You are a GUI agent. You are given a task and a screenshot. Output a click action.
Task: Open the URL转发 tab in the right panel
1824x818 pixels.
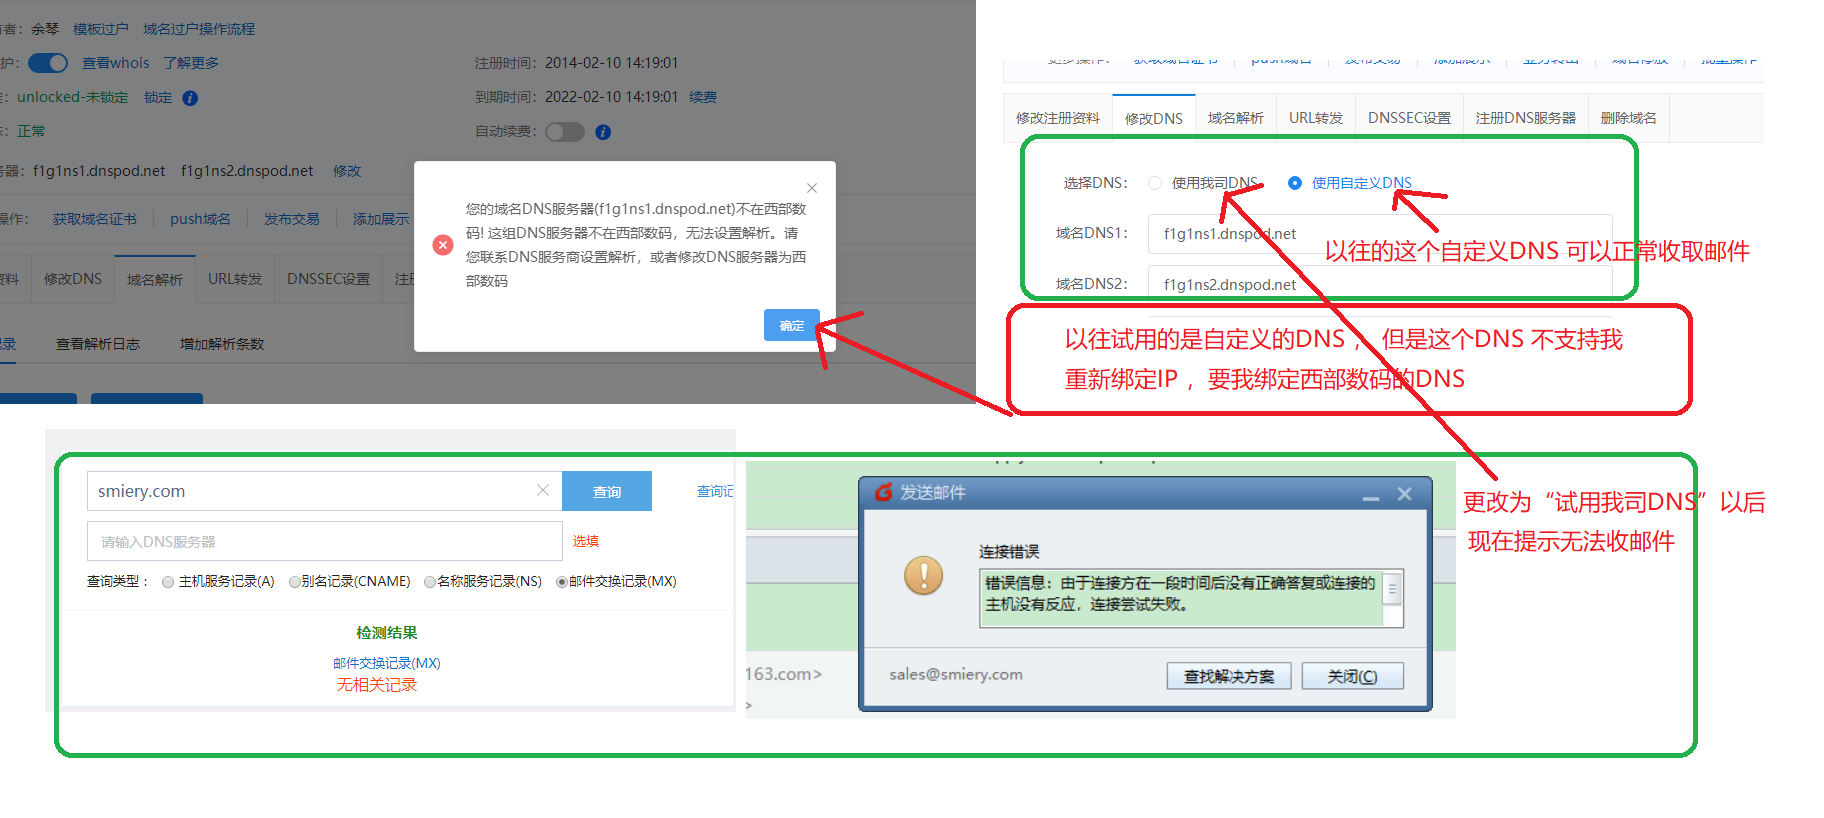(x=1316, y=118)
